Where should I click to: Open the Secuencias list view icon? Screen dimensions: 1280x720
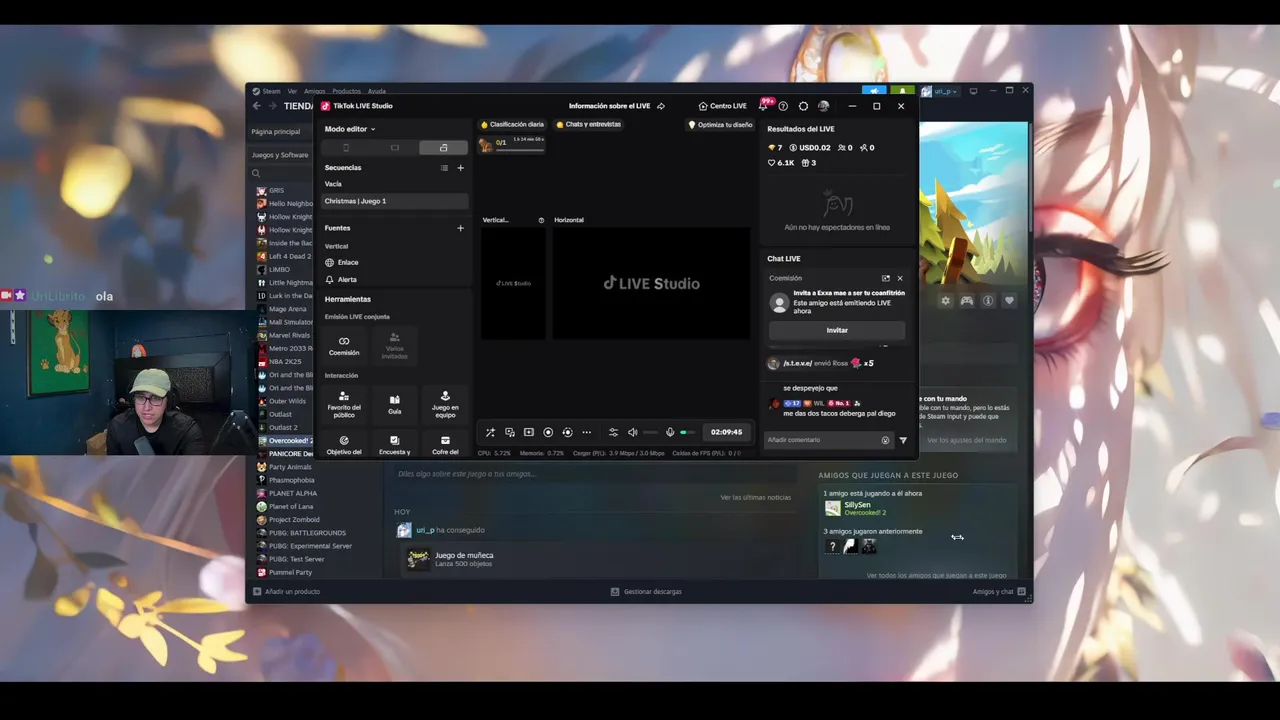point(444,168)
